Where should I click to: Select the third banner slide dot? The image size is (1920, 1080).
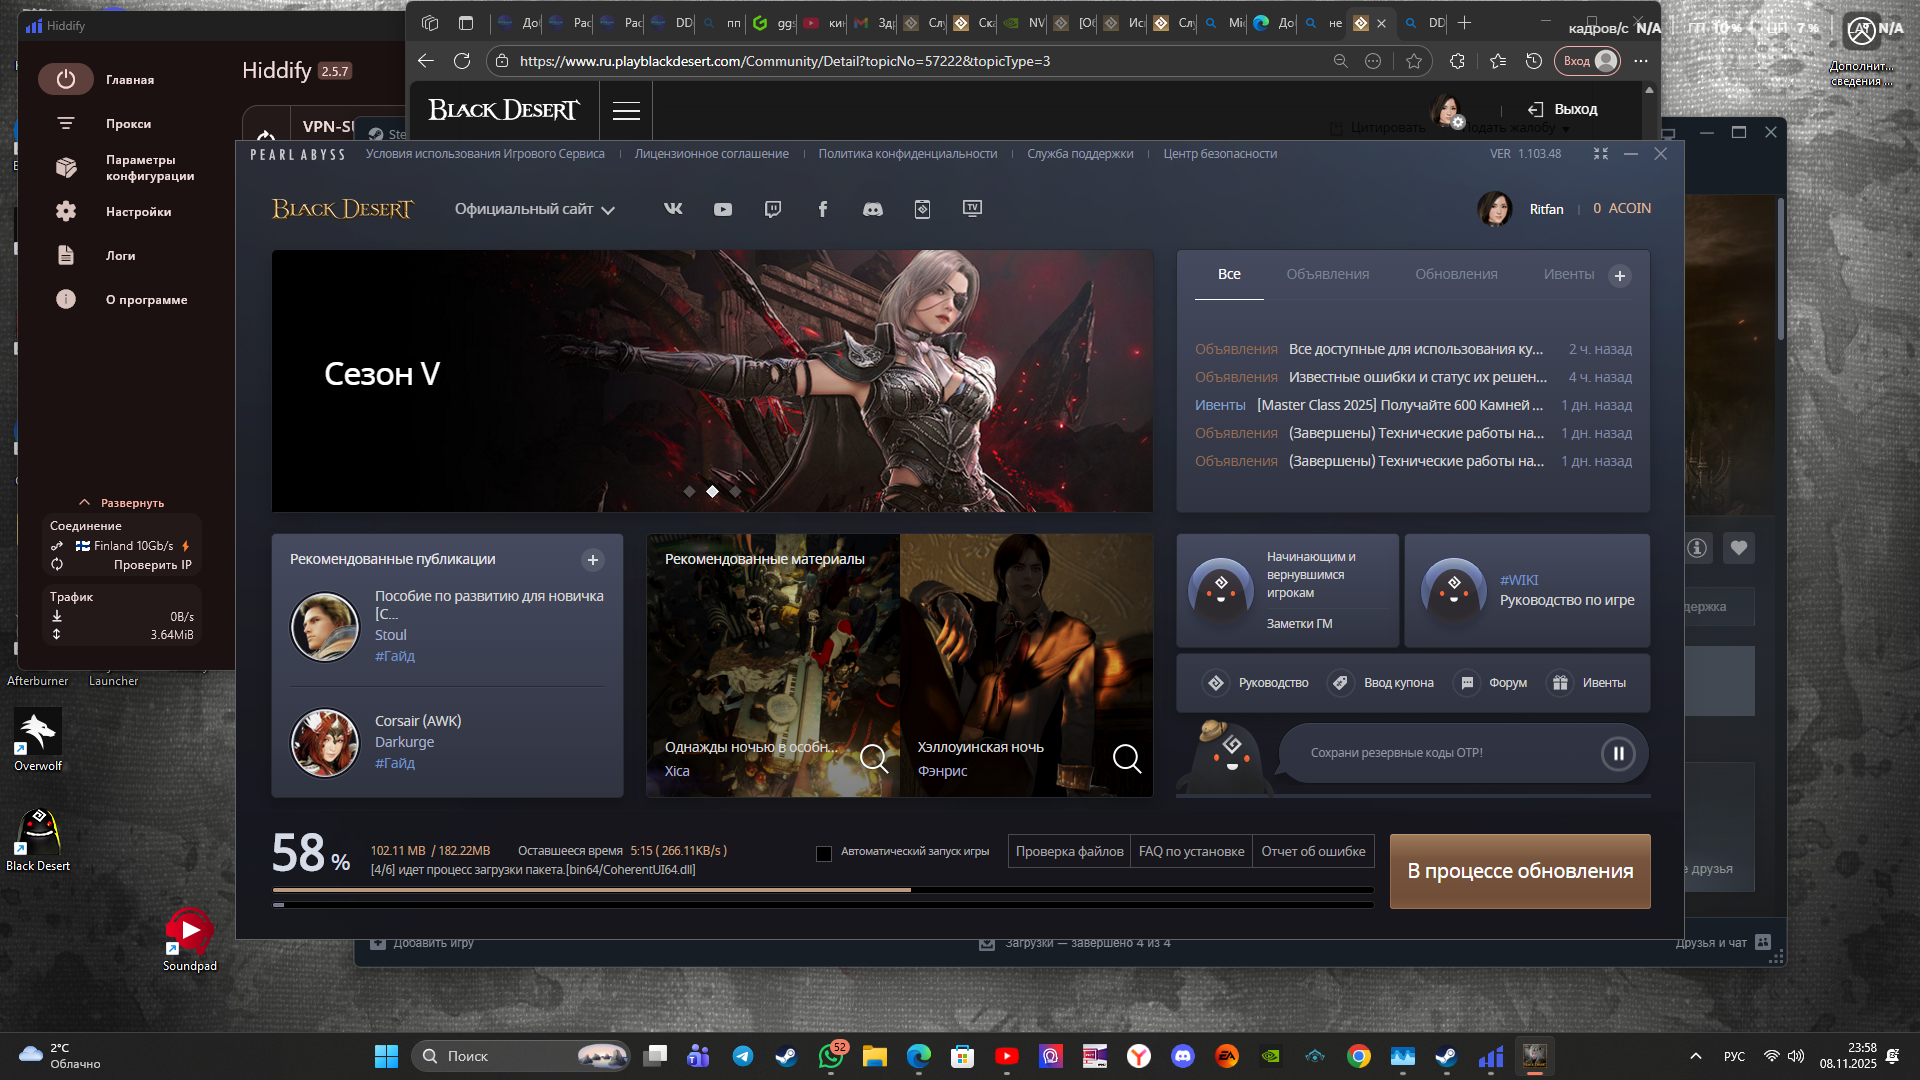point(736,492)
